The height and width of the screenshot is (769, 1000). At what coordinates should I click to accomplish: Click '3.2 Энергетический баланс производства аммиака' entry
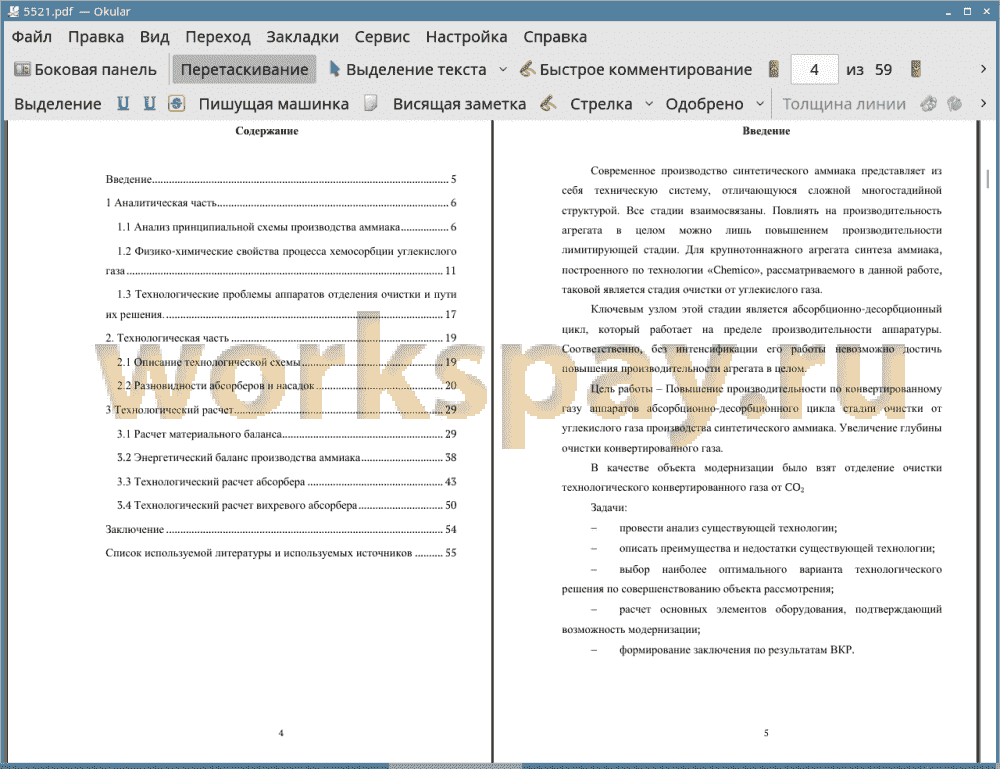(286, 457)
